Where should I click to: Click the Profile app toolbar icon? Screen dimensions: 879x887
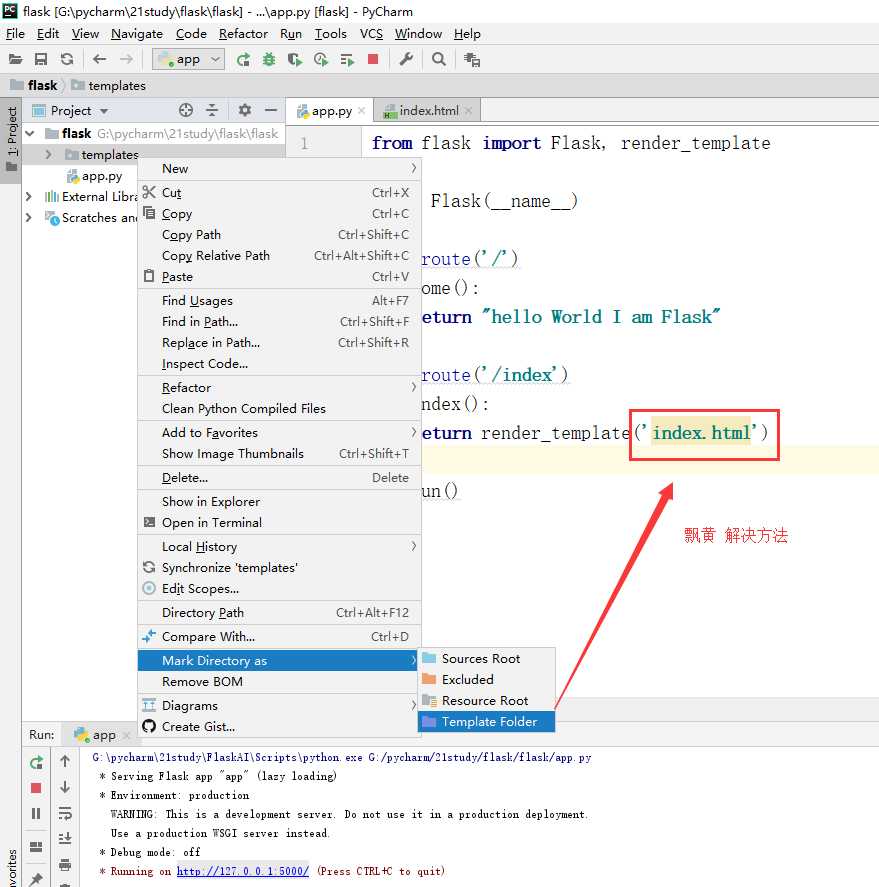pyautogui.click(x=321, y=59)
